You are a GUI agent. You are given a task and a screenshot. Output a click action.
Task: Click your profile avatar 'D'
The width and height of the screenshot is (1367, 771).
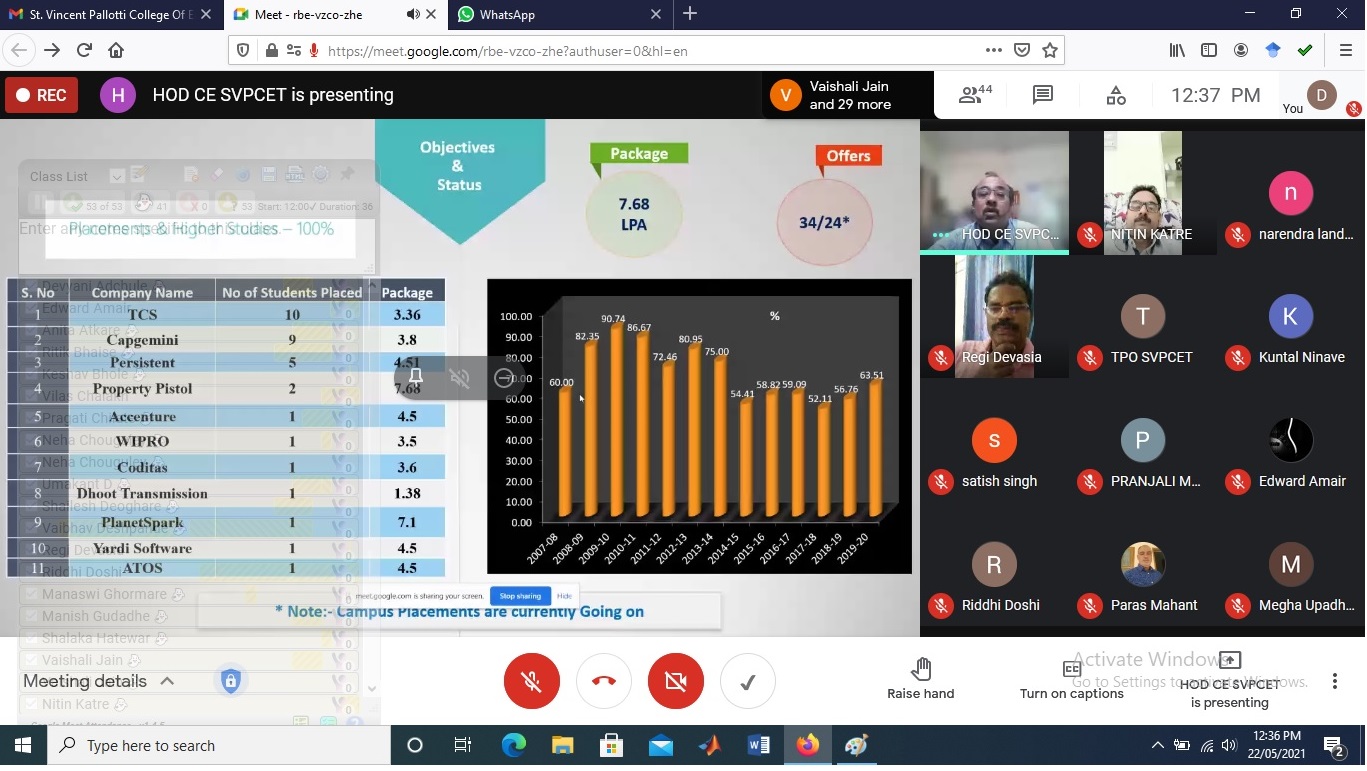point(1321,95)
